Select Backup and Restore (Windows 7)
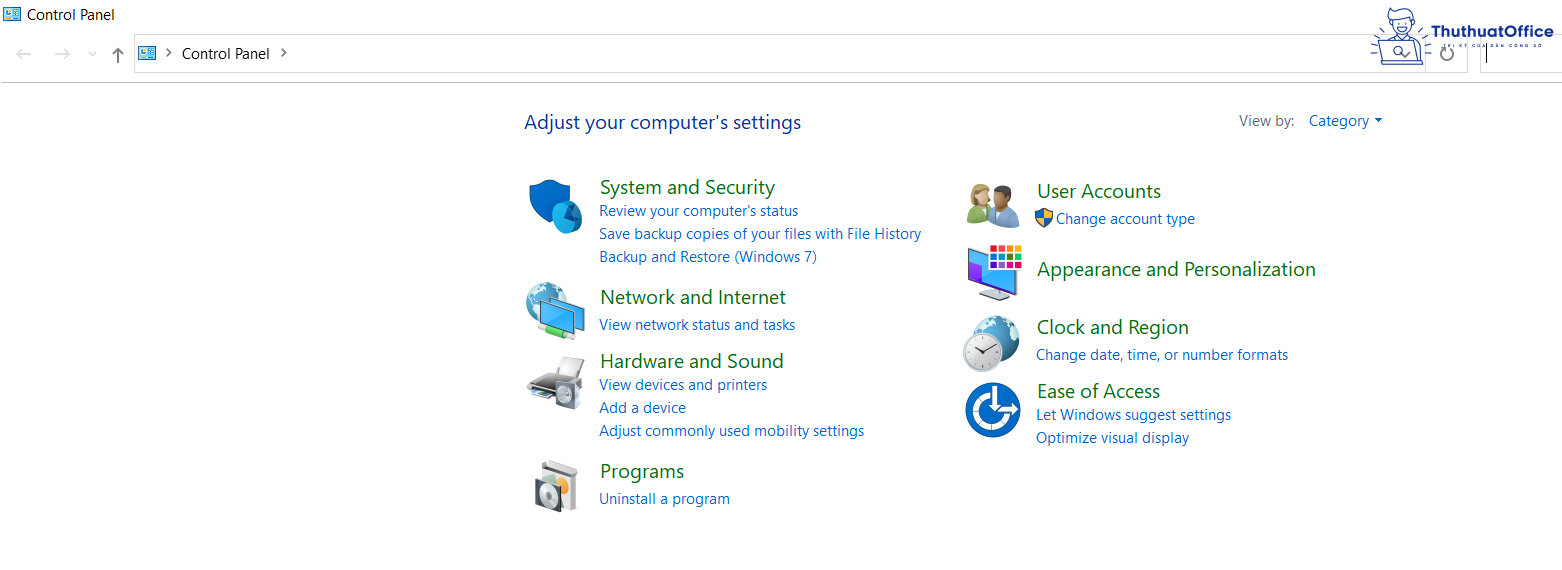Viewport: 1562px width, 570px height. point(707,257)
